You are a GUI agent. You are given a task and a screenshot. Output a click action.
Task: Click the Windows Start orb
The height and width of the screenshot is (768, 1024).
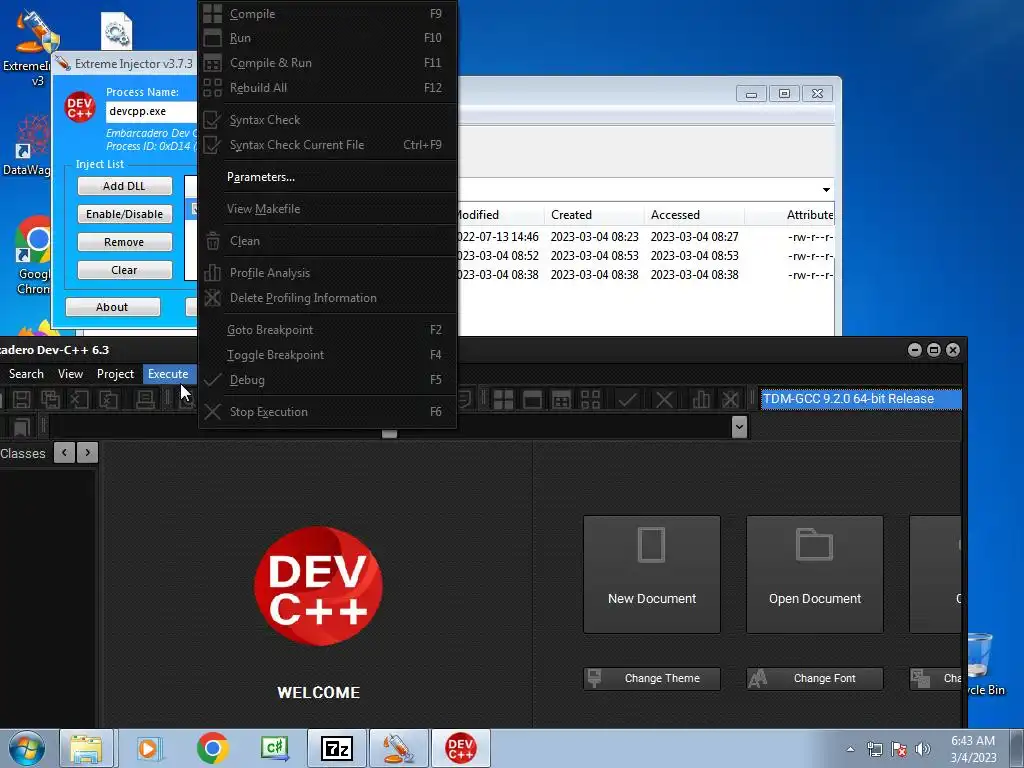[x=27, y=748]
